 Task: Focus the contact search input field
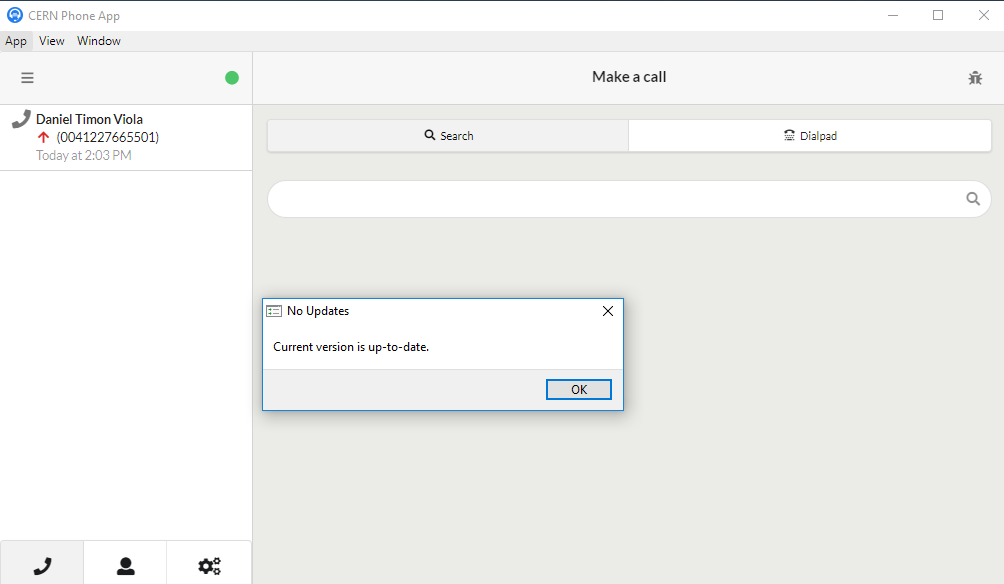pos(615,199)
